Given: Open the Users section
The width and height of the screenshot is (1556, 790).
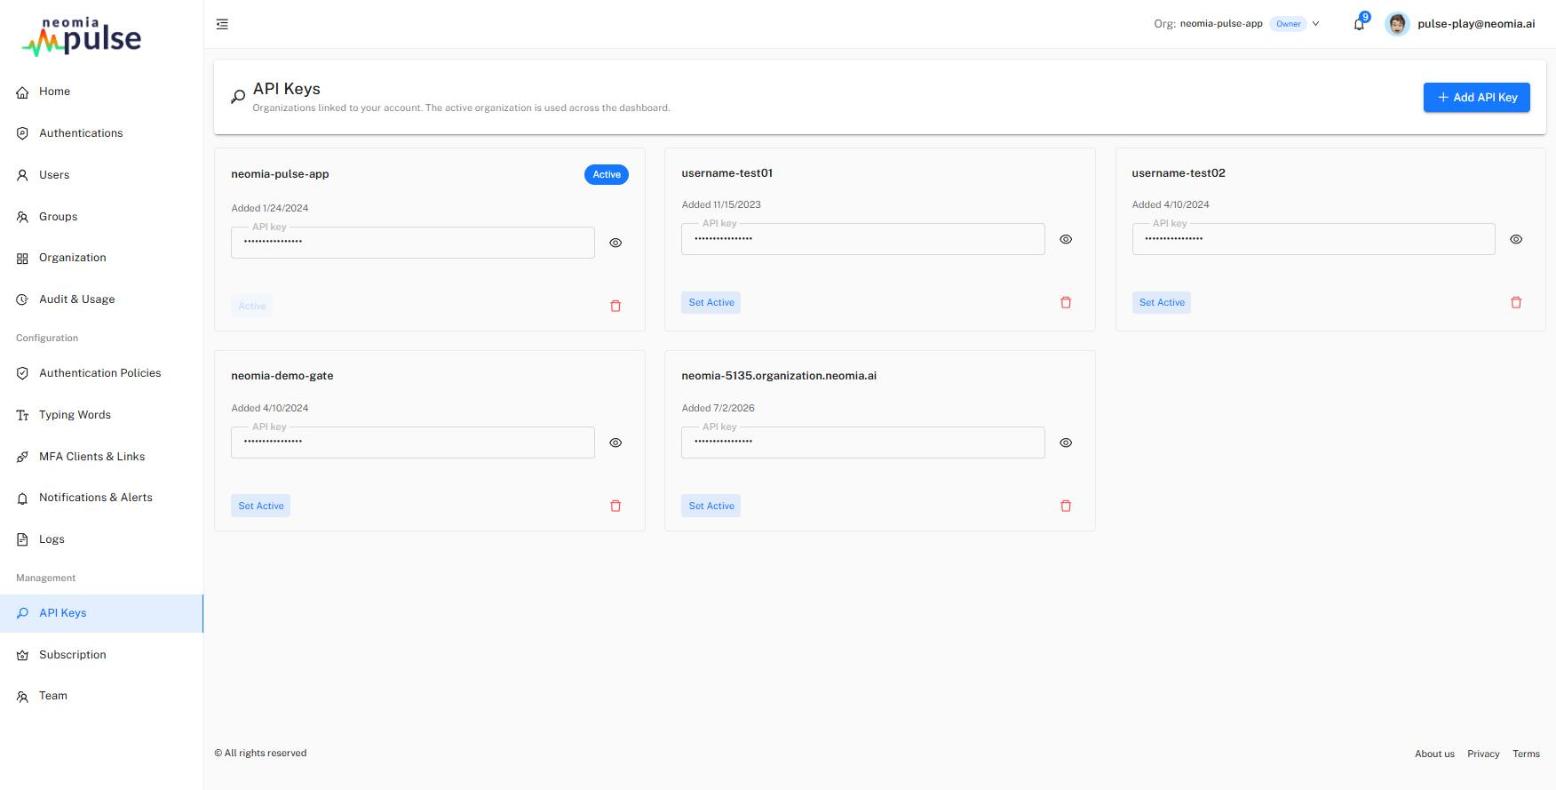Looking at the screenshot, I should tap(101, 175).
